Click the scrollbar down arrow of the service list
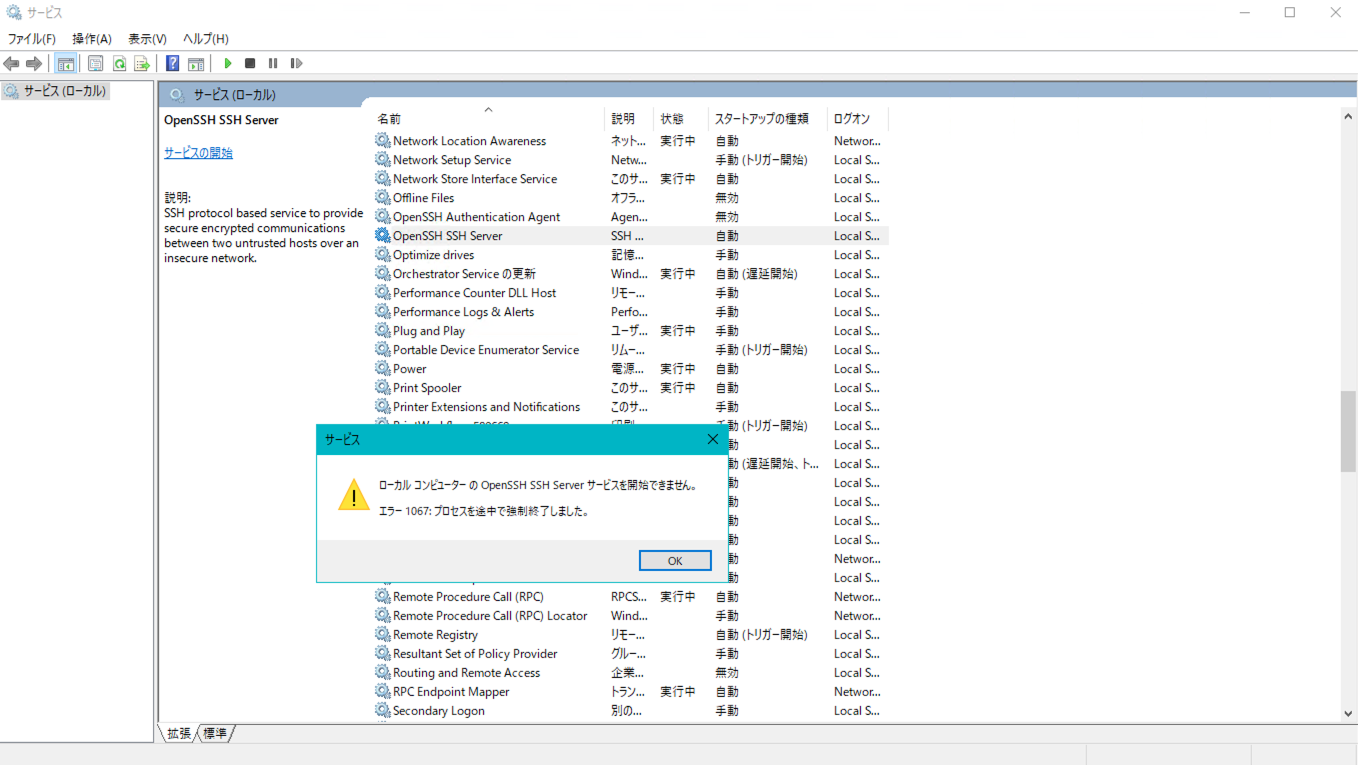 pyautogui.click(x=1348, y=713)
